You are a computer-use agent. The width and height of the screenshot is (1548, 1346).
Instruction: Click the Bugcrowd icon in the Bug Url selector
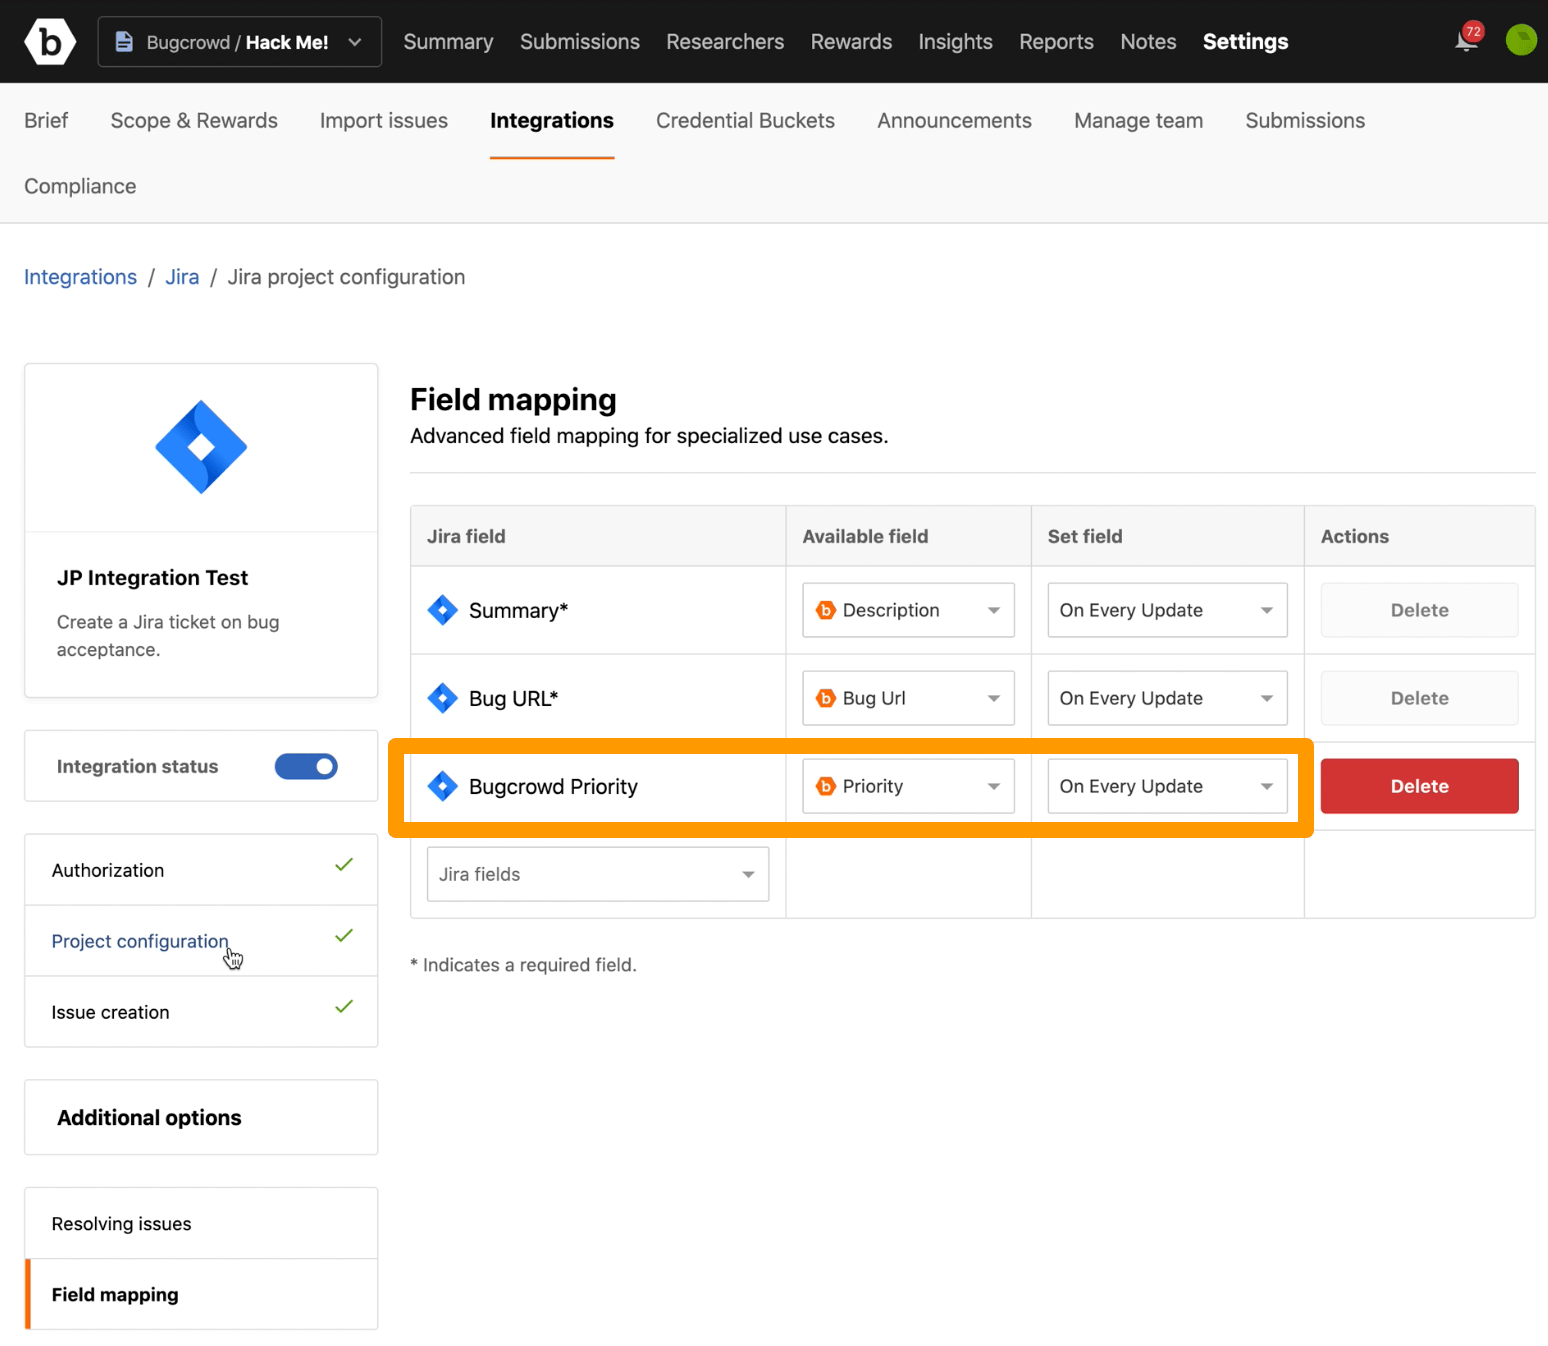(826, 698)
